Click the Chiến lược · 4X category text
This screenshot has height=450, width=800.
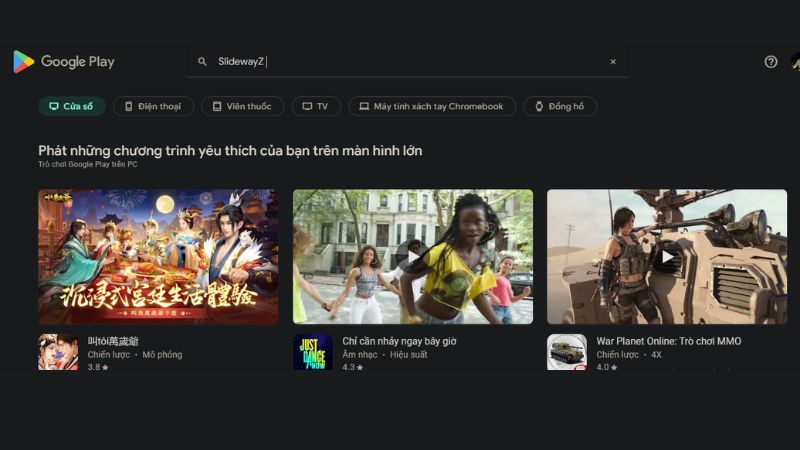click(x=629, y=355)
